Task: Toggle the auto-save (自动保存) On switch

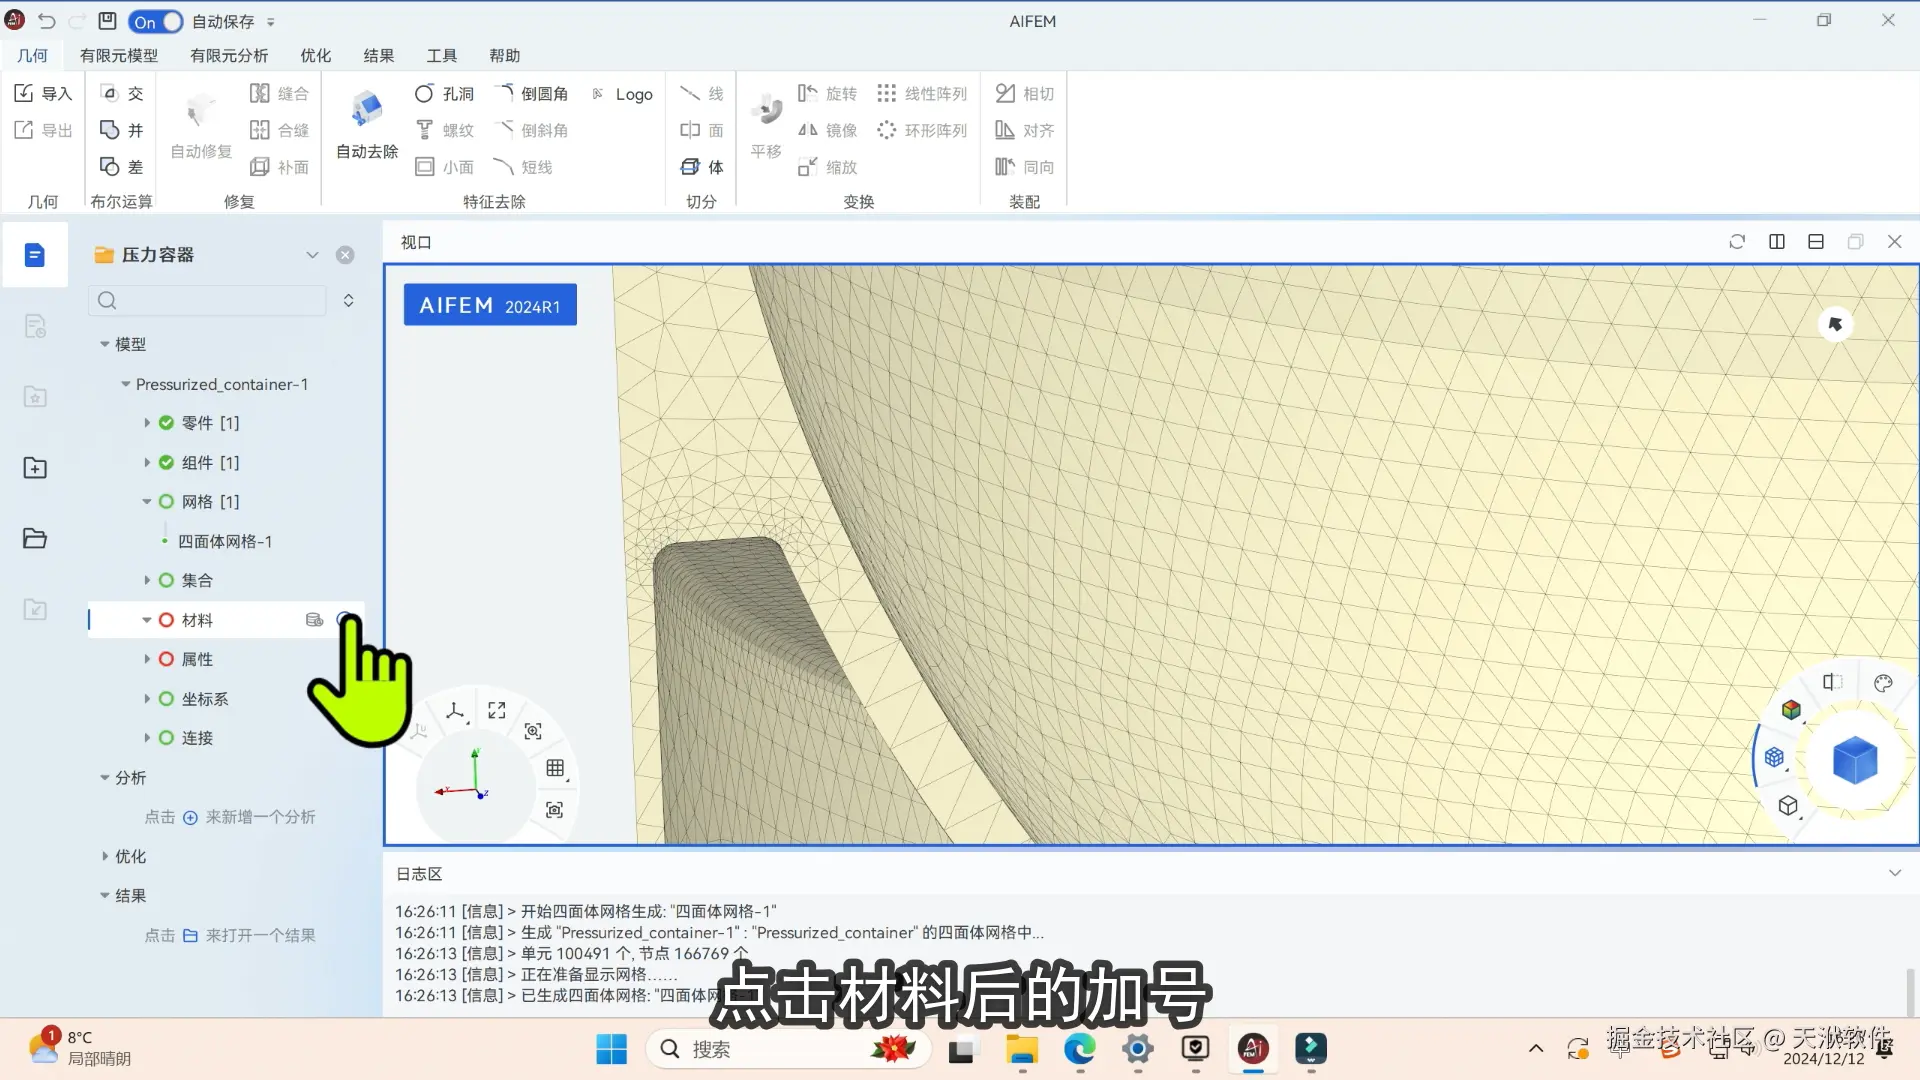Action: (x=156, y=21)
